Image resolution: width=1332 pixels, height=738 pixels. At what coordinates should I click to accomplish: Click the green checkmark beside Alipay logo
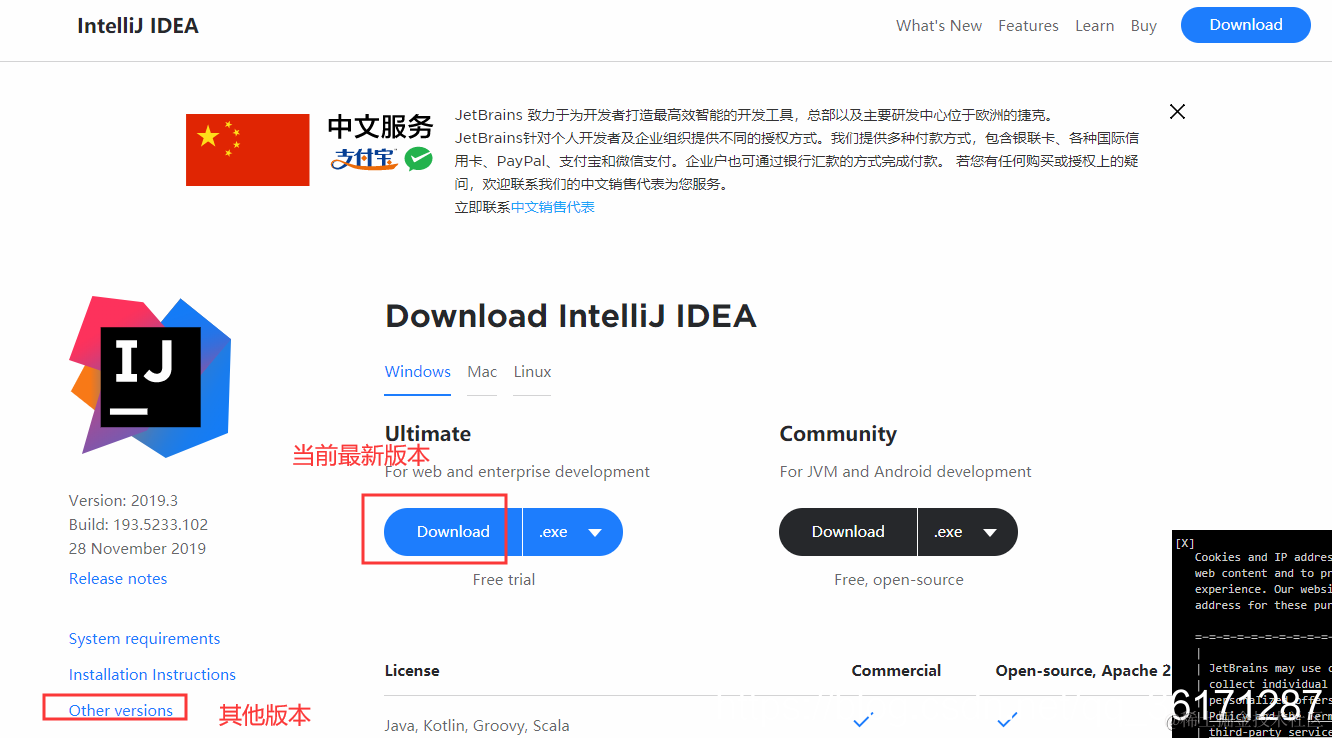point(418,158)
